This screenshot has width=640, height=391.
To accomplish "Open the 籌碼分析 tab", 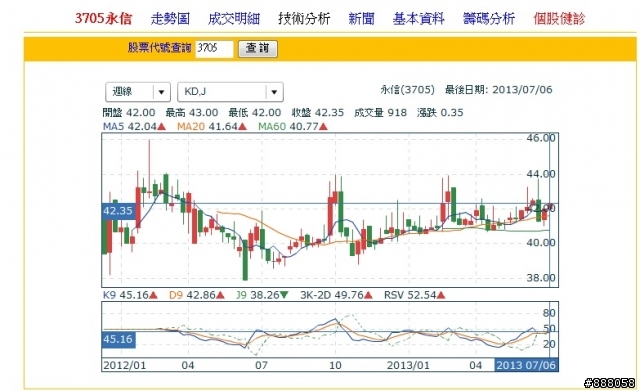I will tap(489, 18).
